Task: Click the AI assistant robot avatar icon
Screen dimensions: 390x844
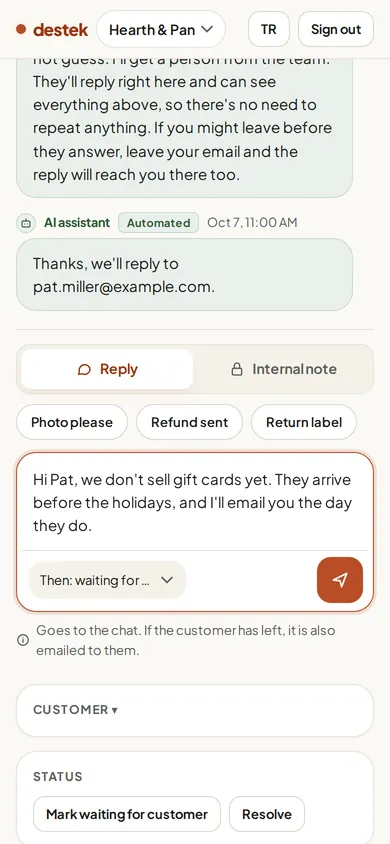Action: (25, 223)
